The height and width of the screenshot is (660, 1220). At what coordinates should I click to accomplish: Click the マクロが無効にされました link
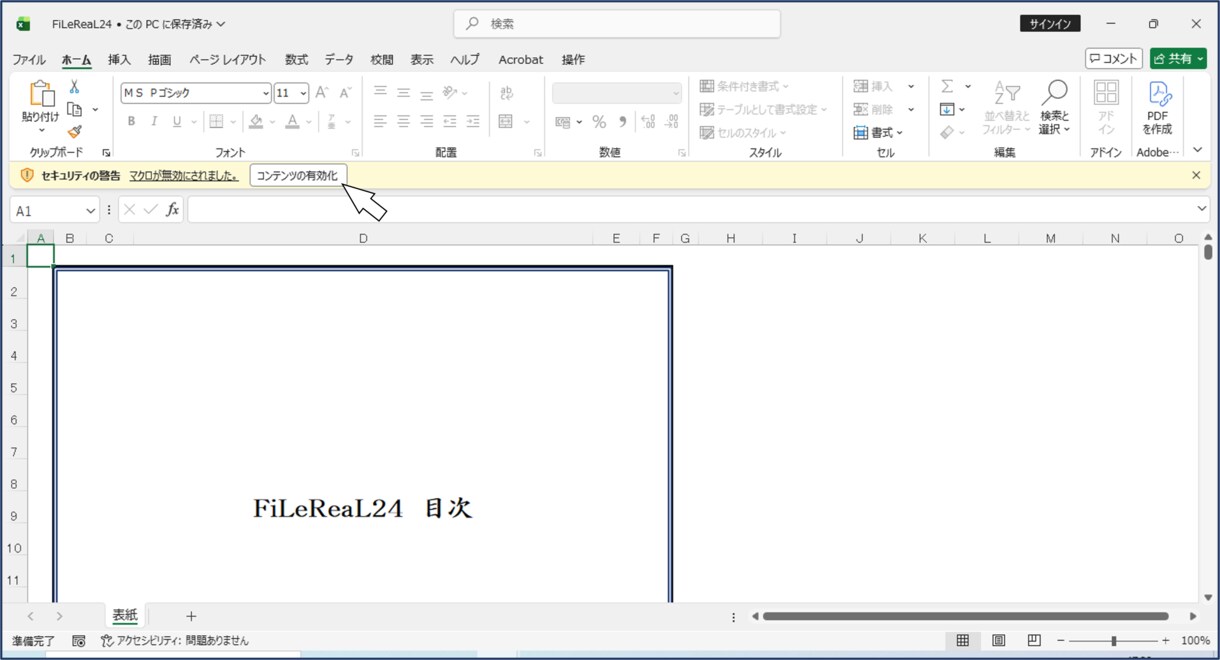pos(183,175)
